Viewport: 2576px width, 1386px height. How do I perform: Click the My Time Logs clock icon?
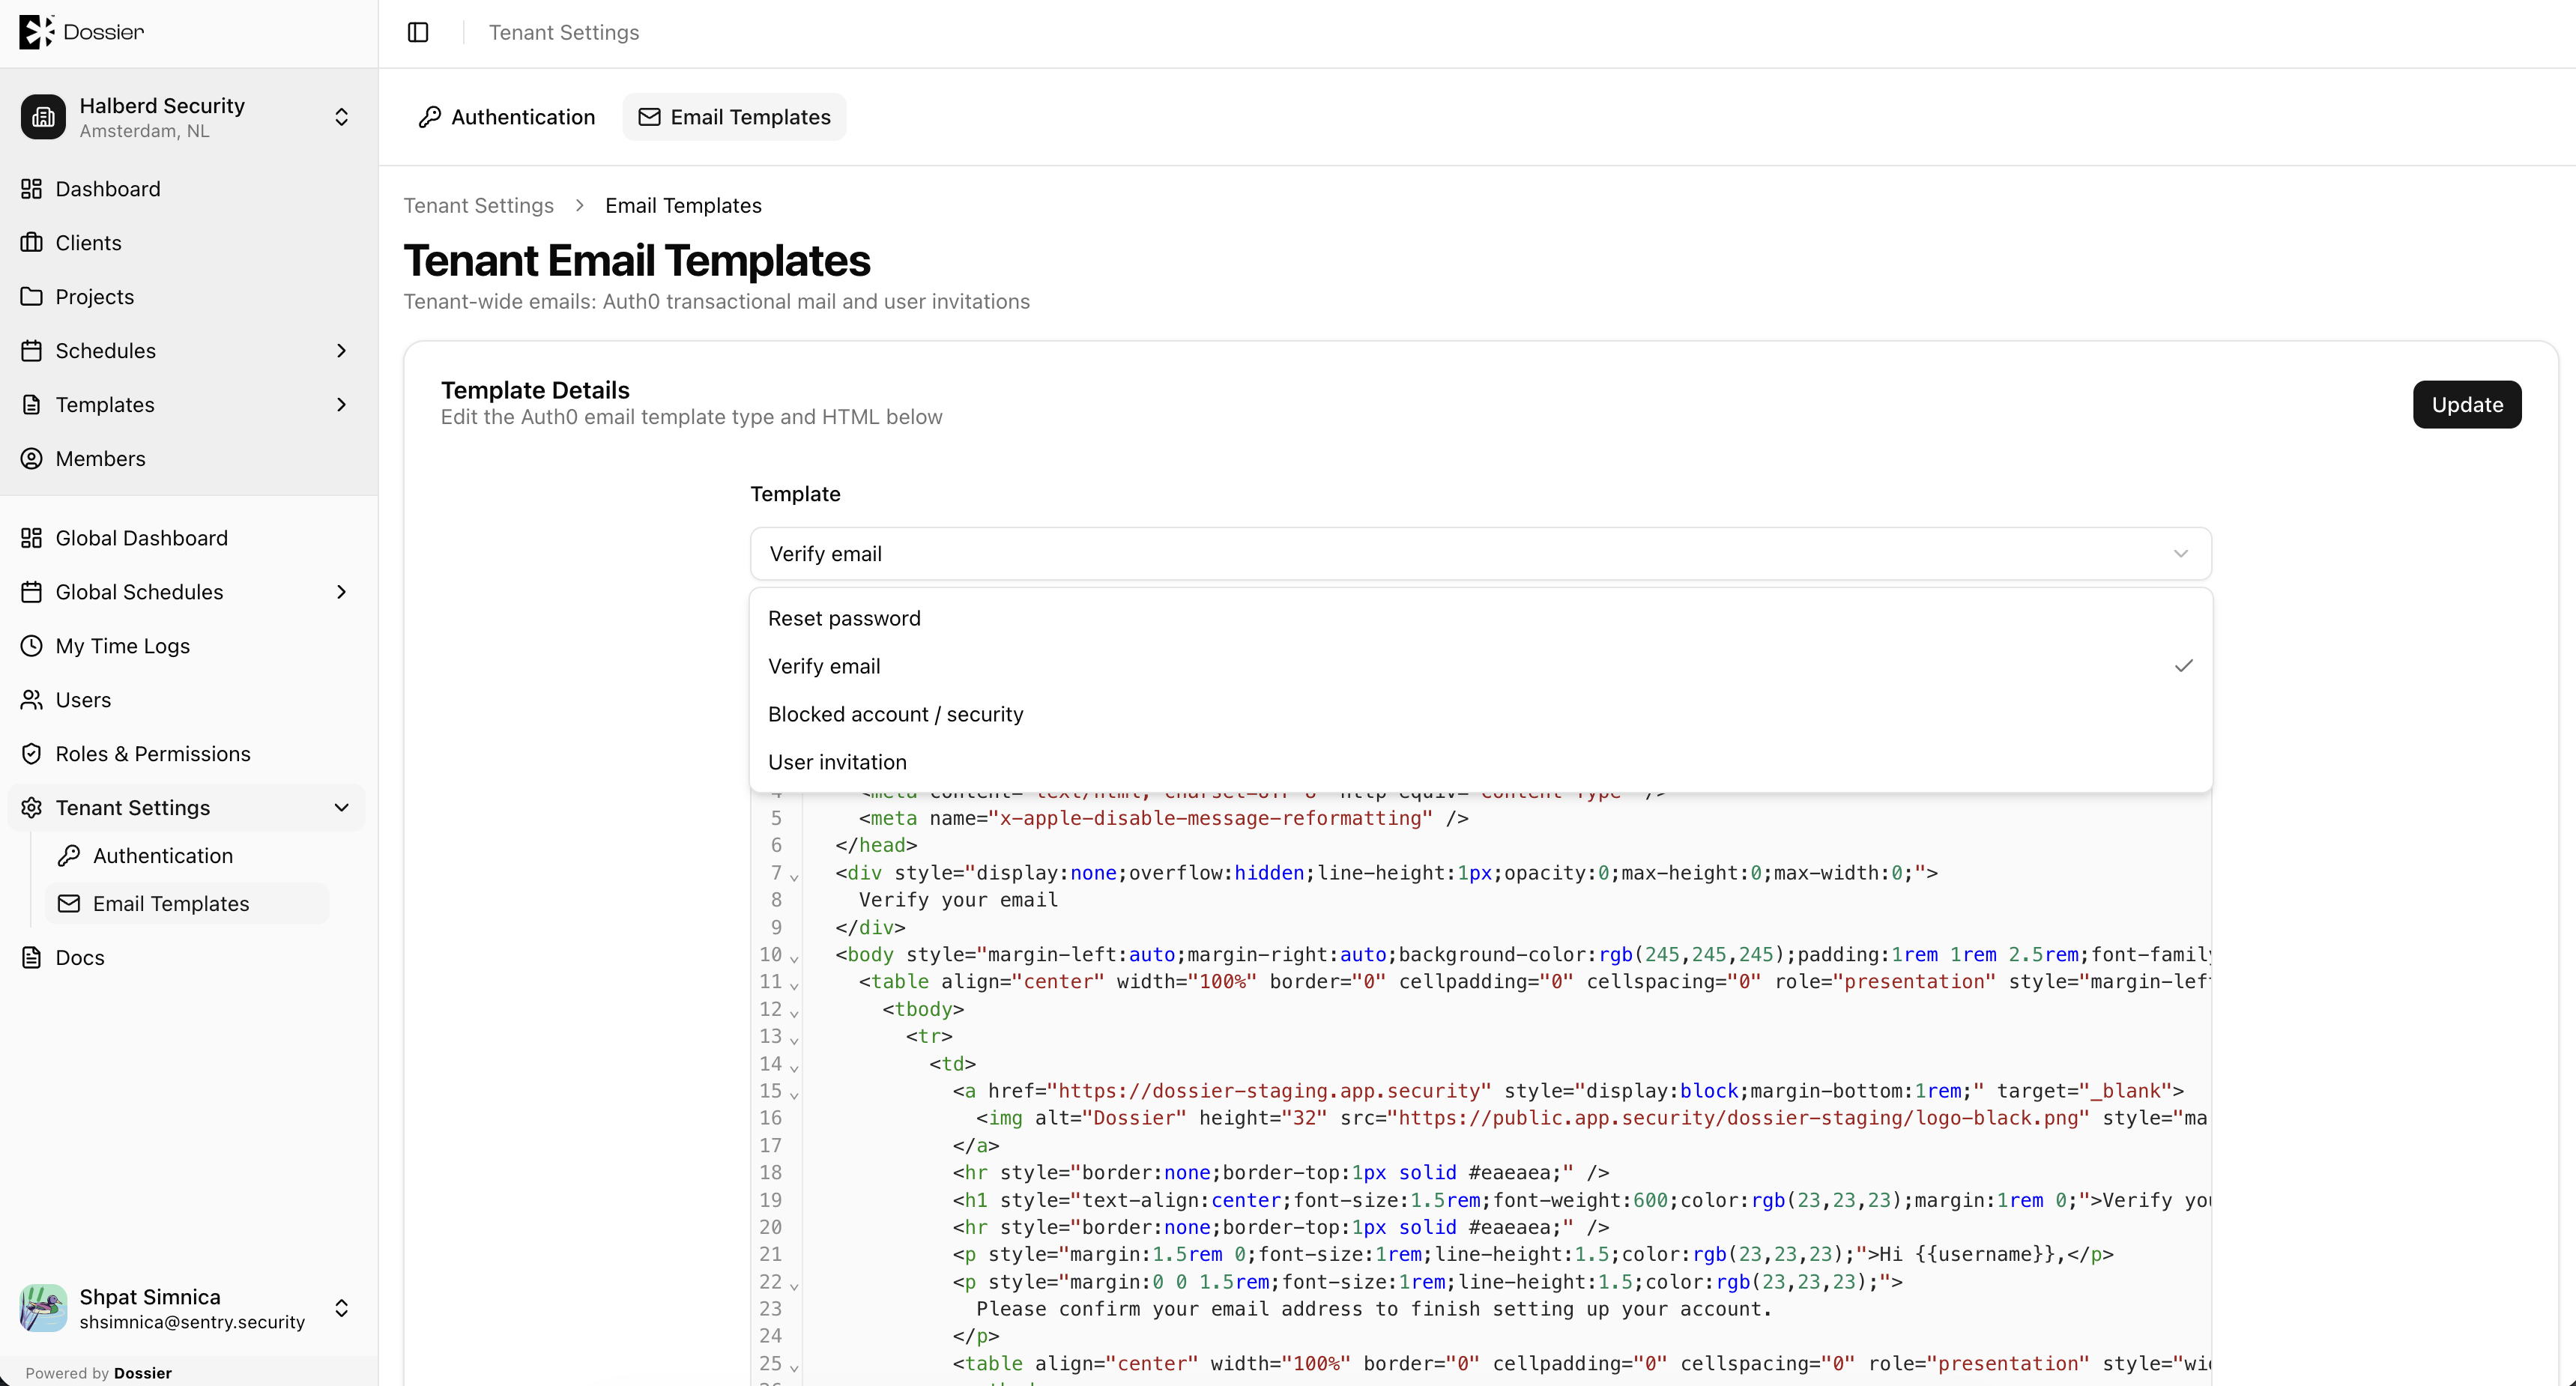[x=32, y=646]
